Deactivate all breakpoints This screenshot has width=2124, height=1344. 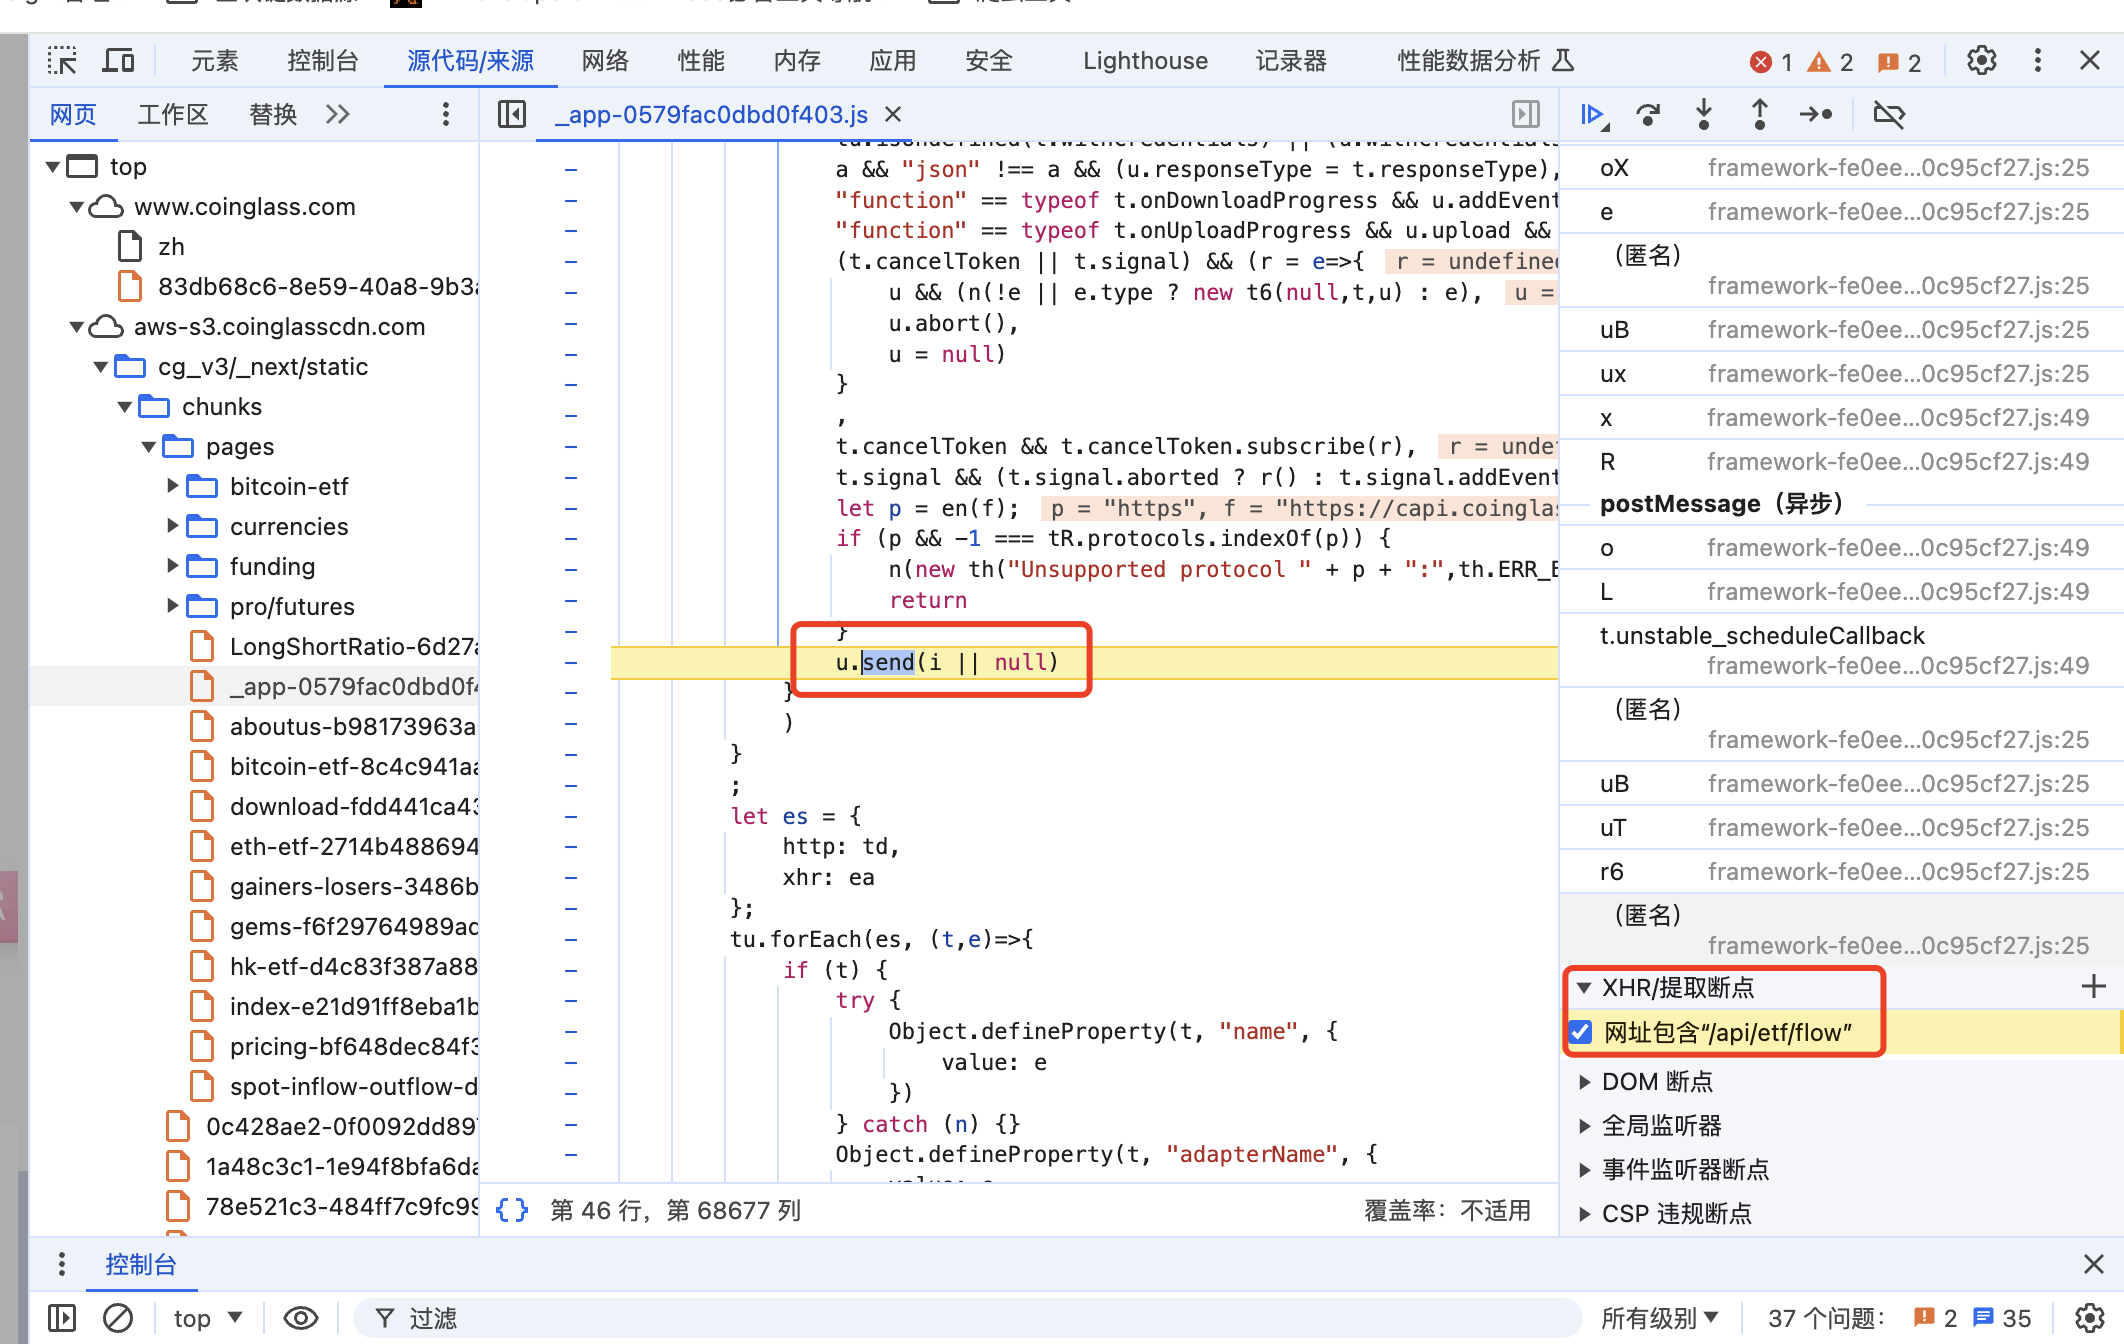[x=1889, y=115]
